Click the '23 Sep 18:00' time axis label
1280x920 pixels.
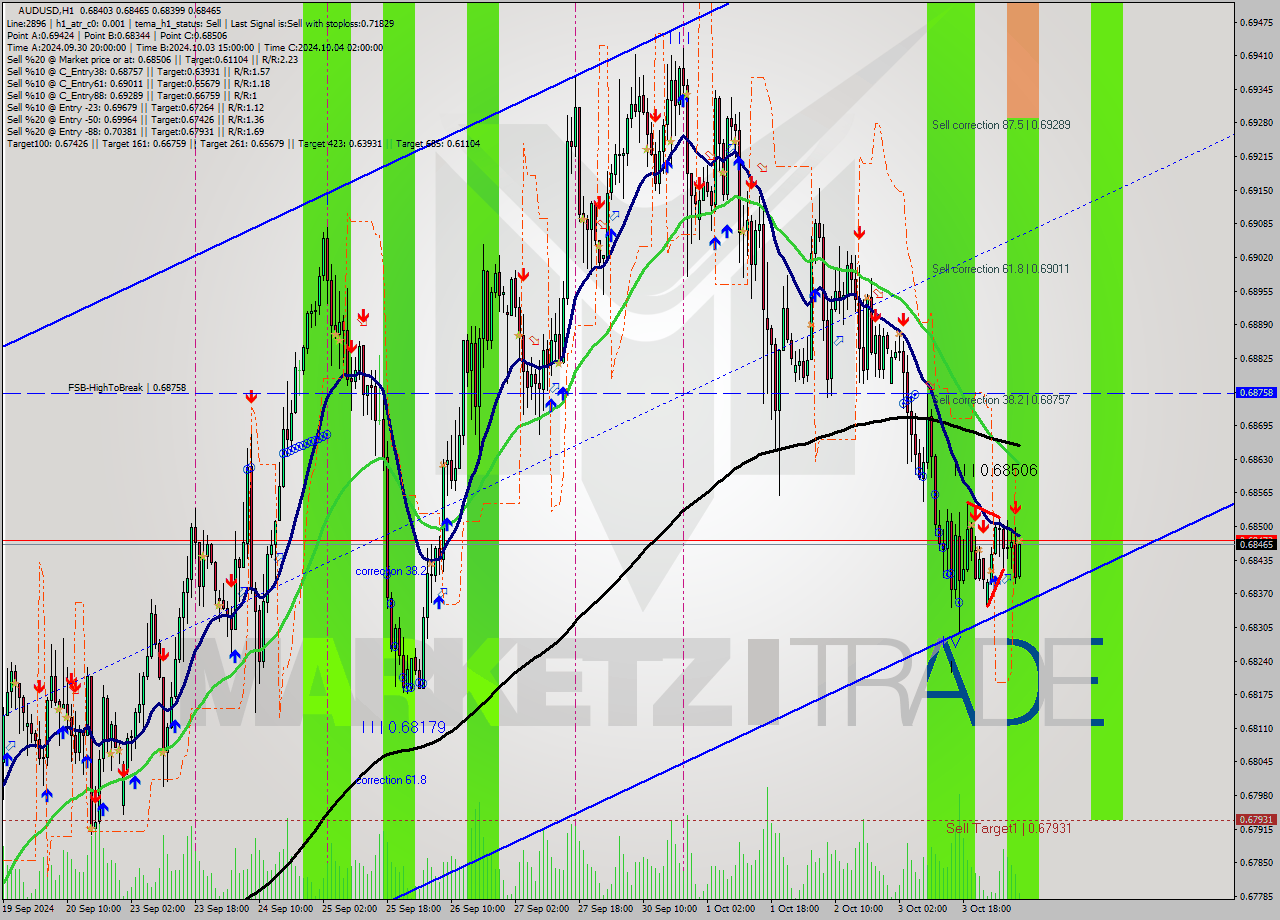point(221,909)
